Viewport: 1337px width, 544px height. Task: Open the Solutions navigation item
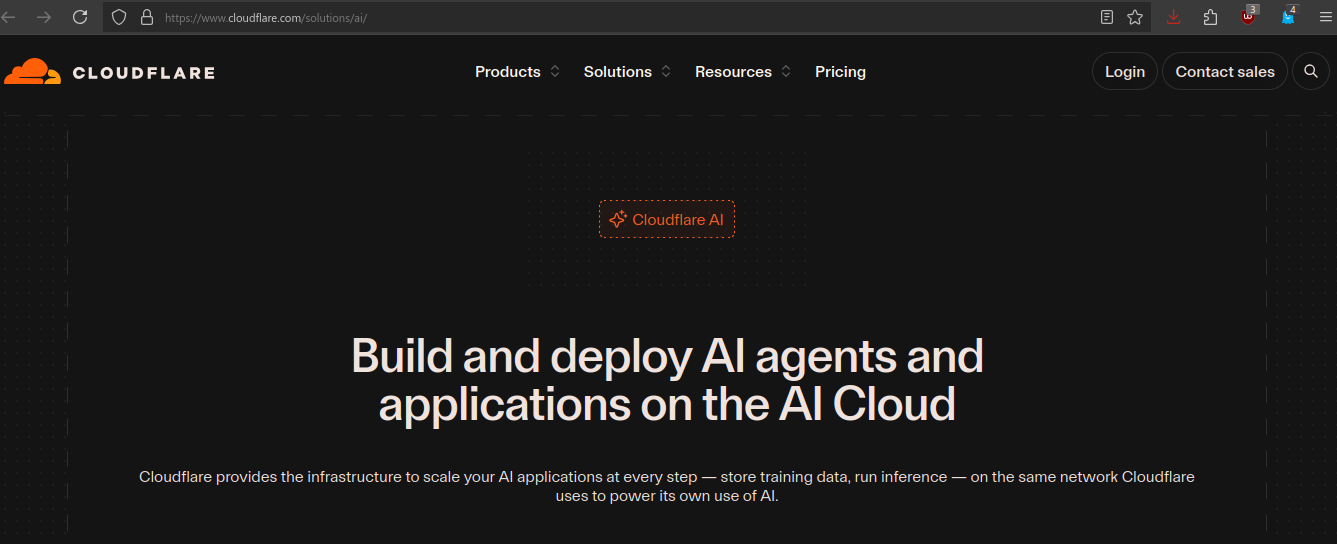pos(618,72)
